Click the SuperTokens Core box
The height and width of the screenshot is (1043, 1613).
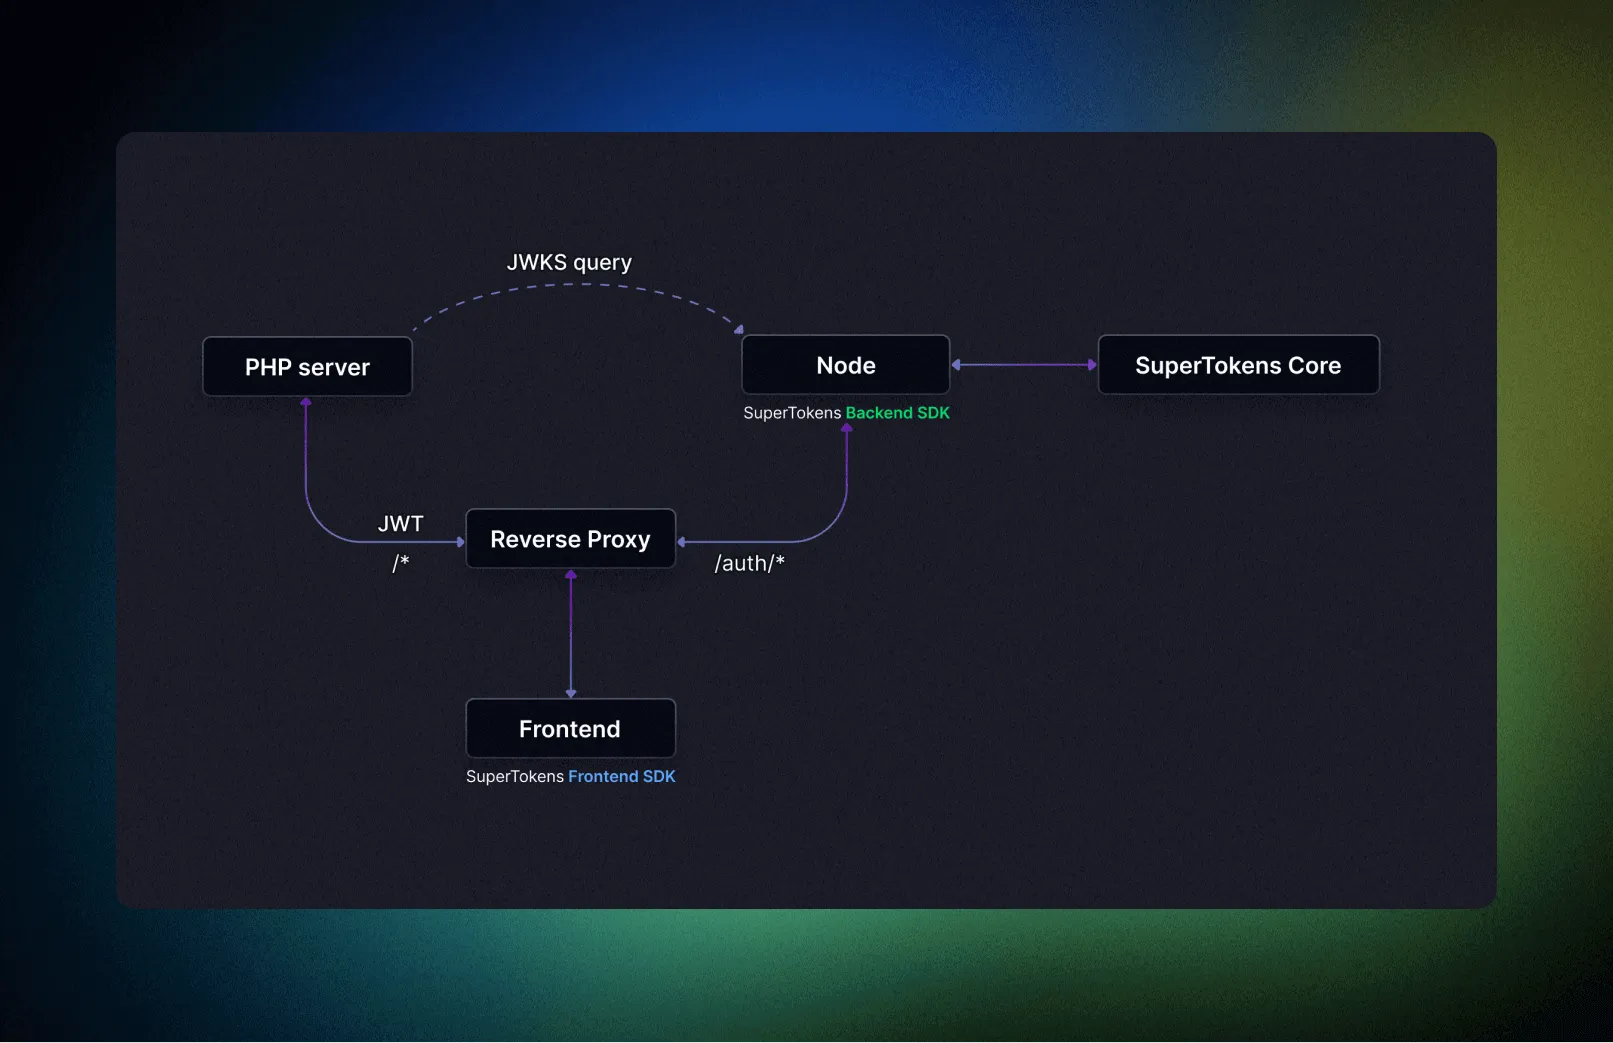click(x=1239, y=365)
